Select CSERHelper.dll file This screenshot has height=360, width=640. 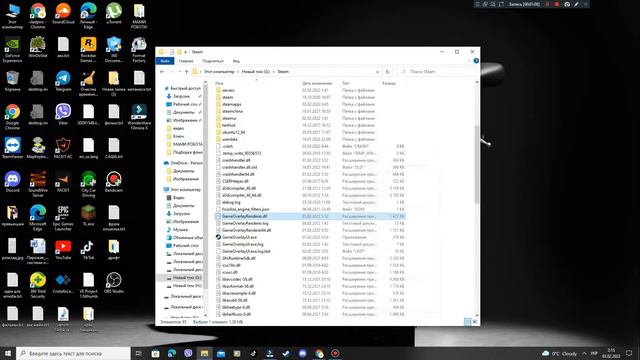tap(235, 181)
